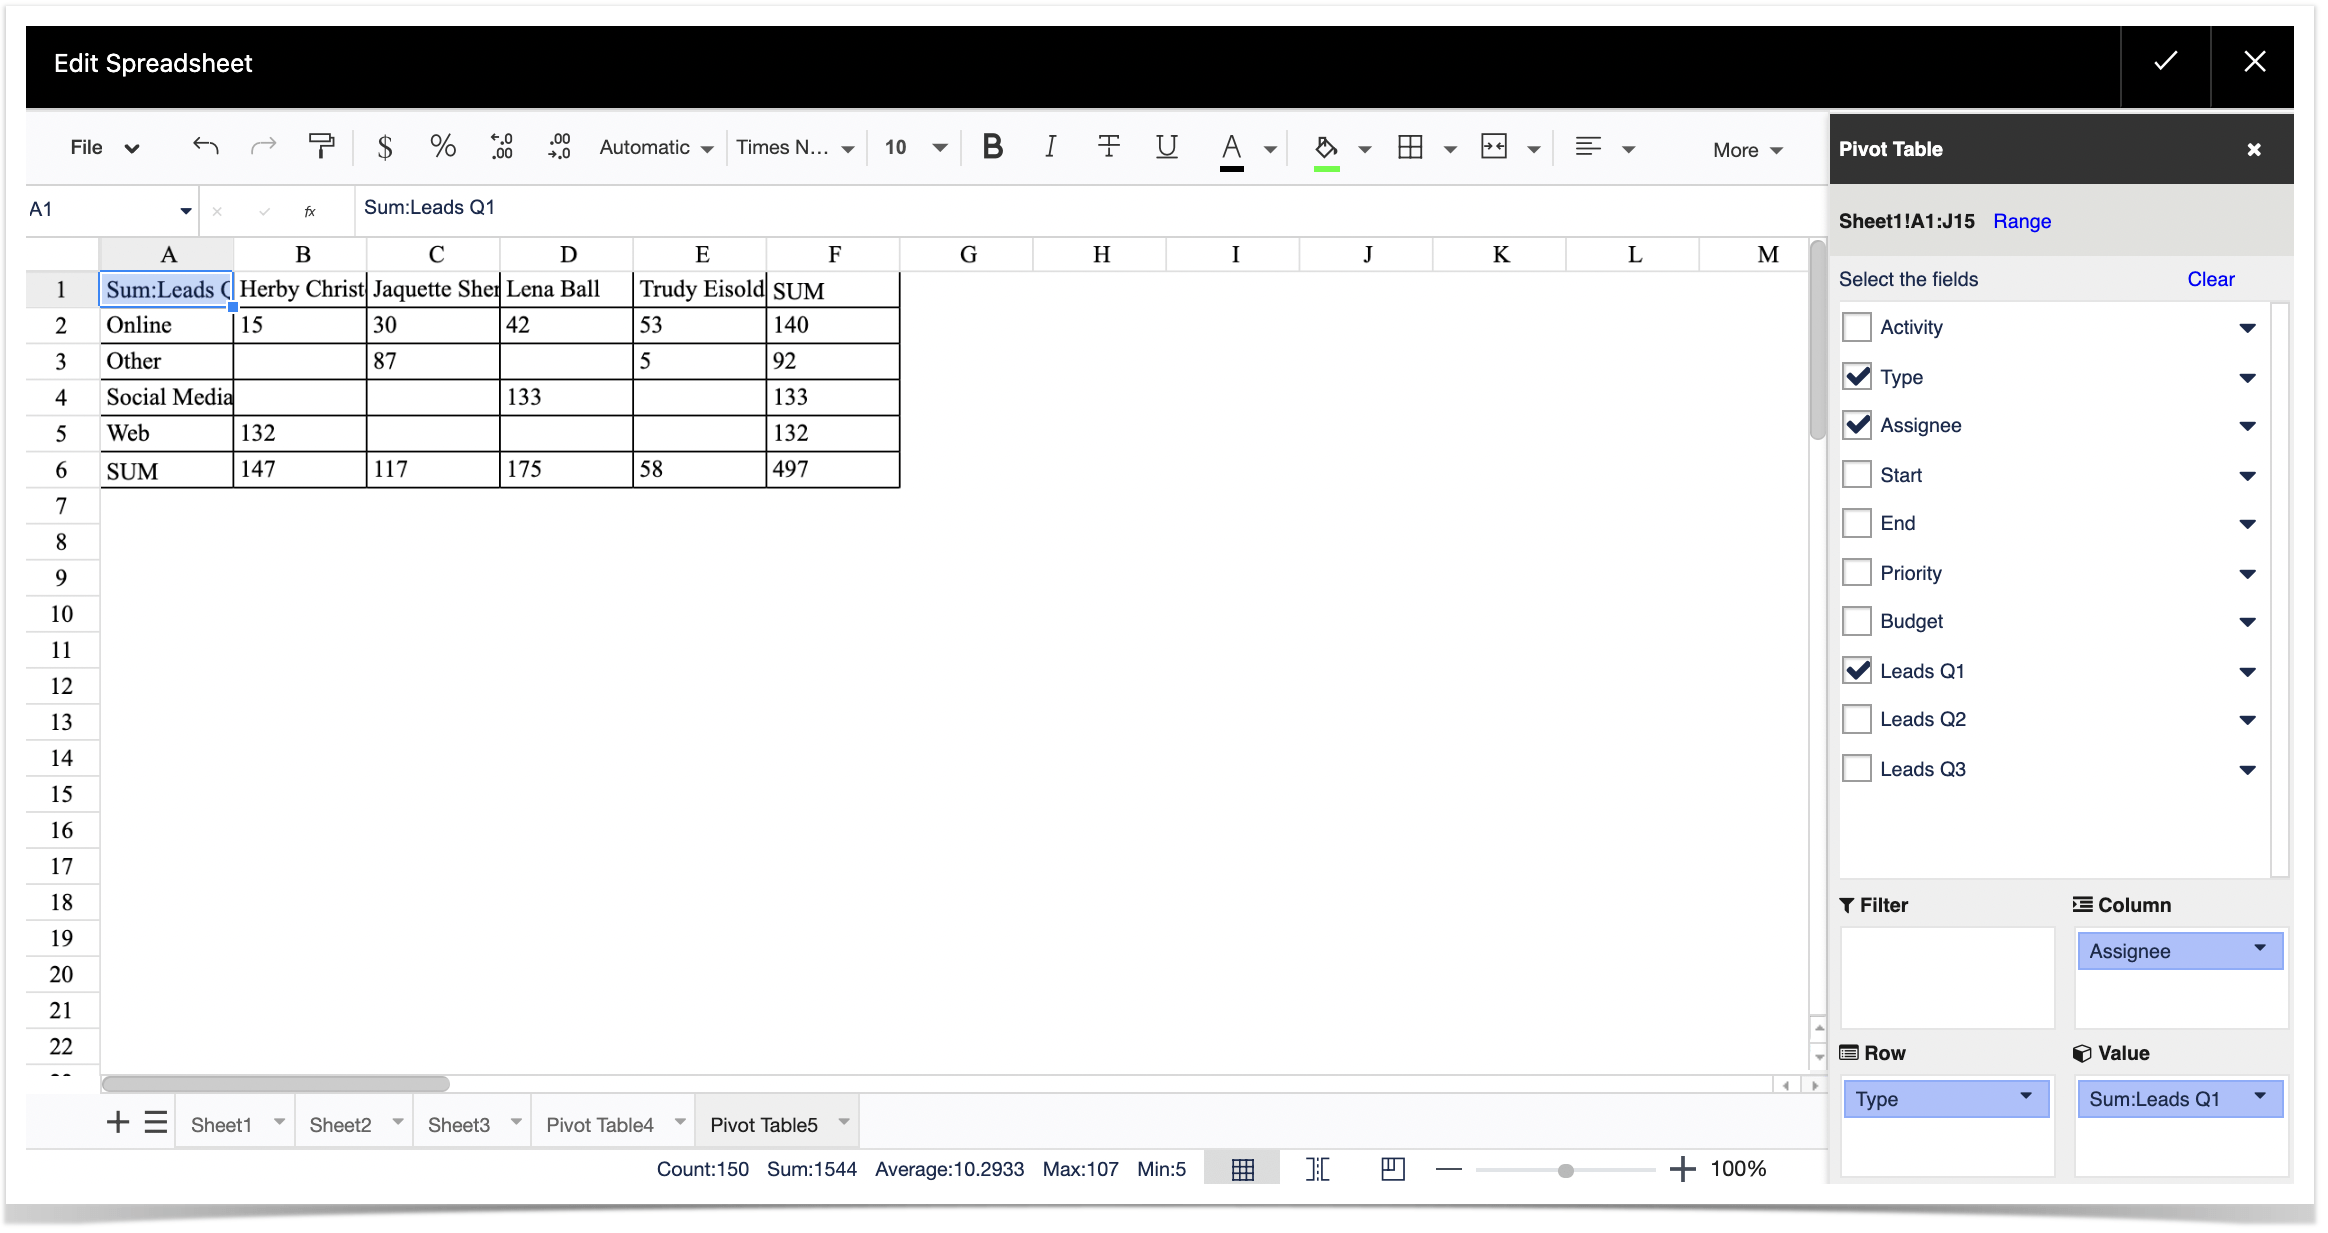2328x1233 pixels.
Task: Select the Paint Format brush icon
Action: pos(321,147)
